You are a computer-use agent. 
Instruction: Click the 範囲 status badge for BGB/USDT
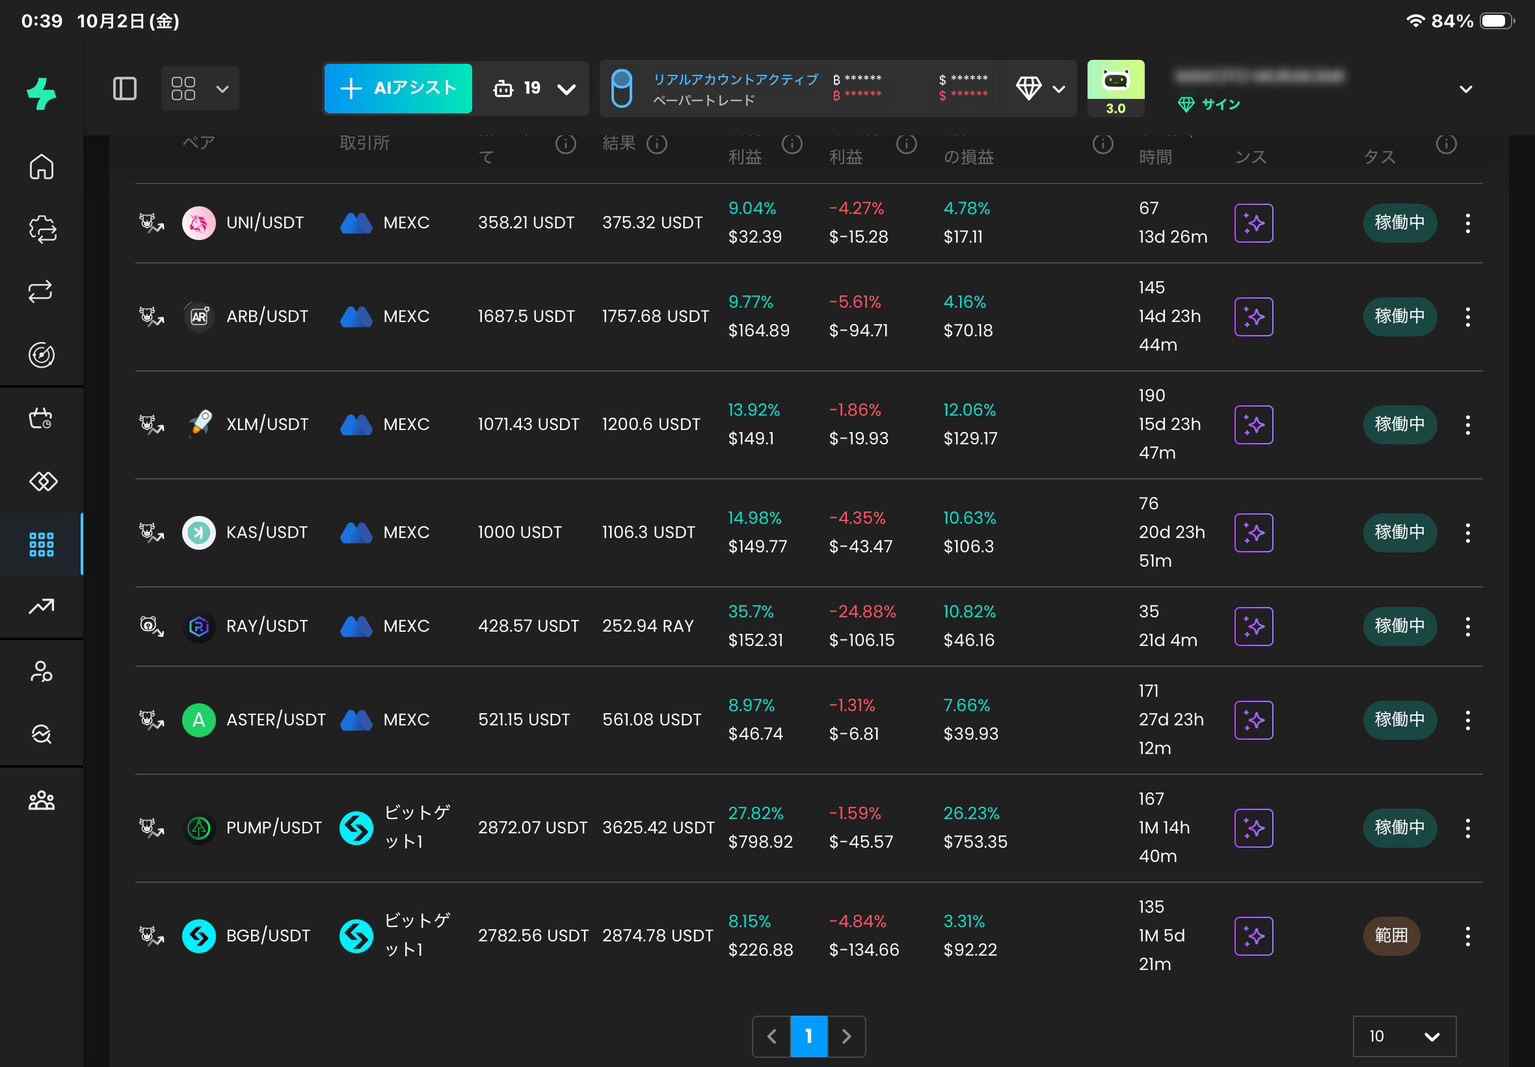tap(1391, 936)
